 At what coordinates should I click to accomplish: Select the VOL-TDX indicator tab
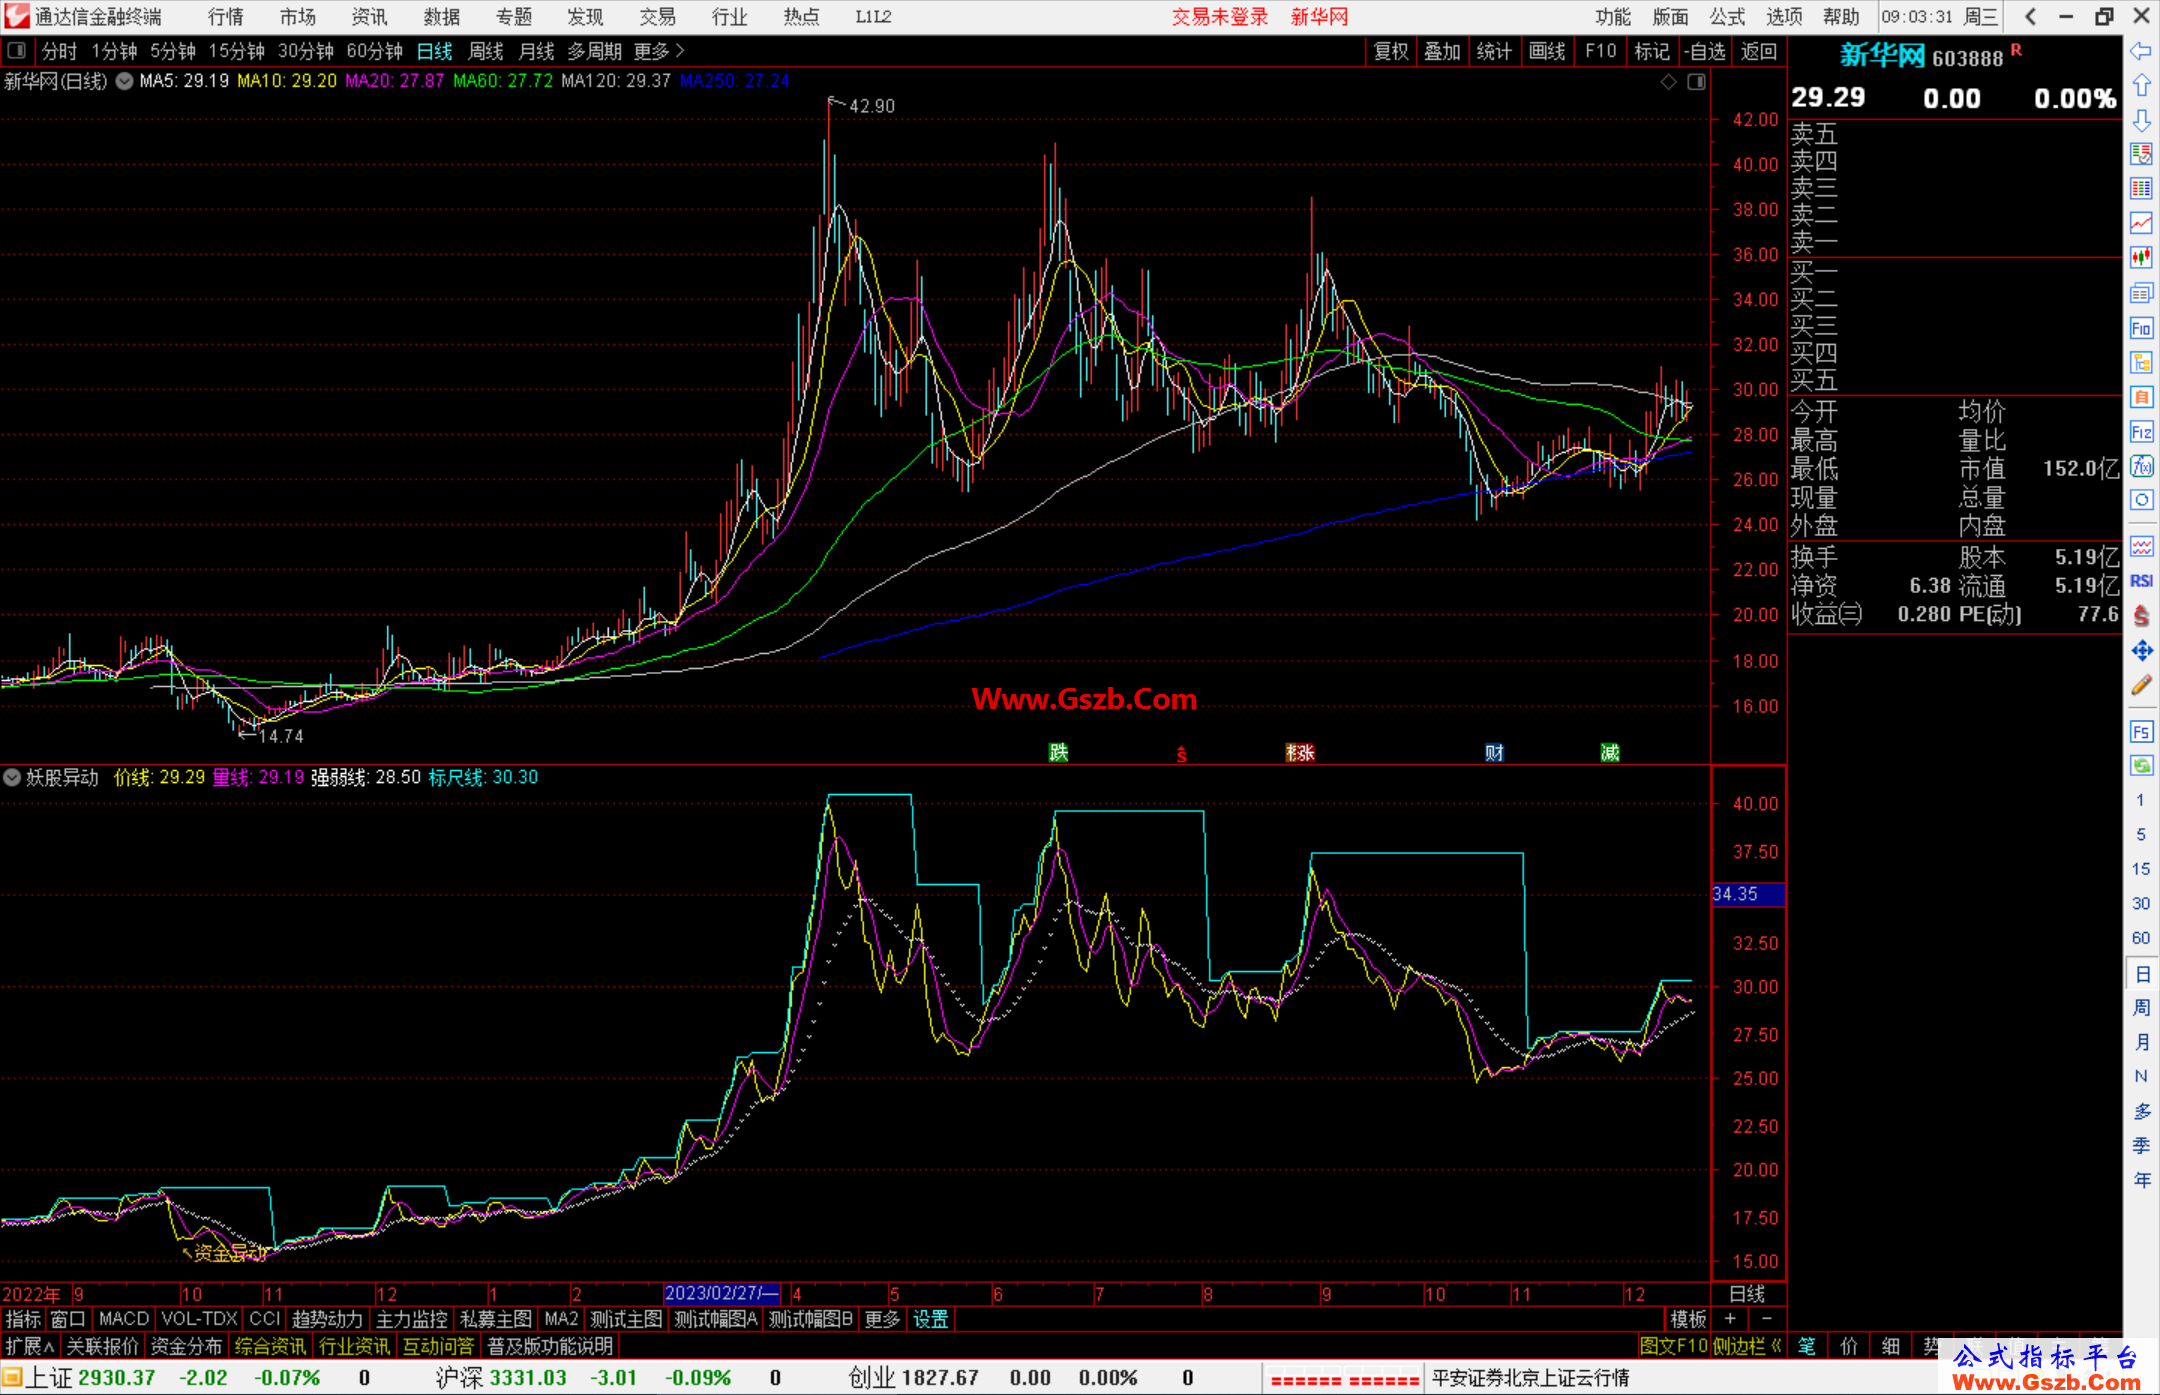pyautogui.click(x=199, y=1319)
